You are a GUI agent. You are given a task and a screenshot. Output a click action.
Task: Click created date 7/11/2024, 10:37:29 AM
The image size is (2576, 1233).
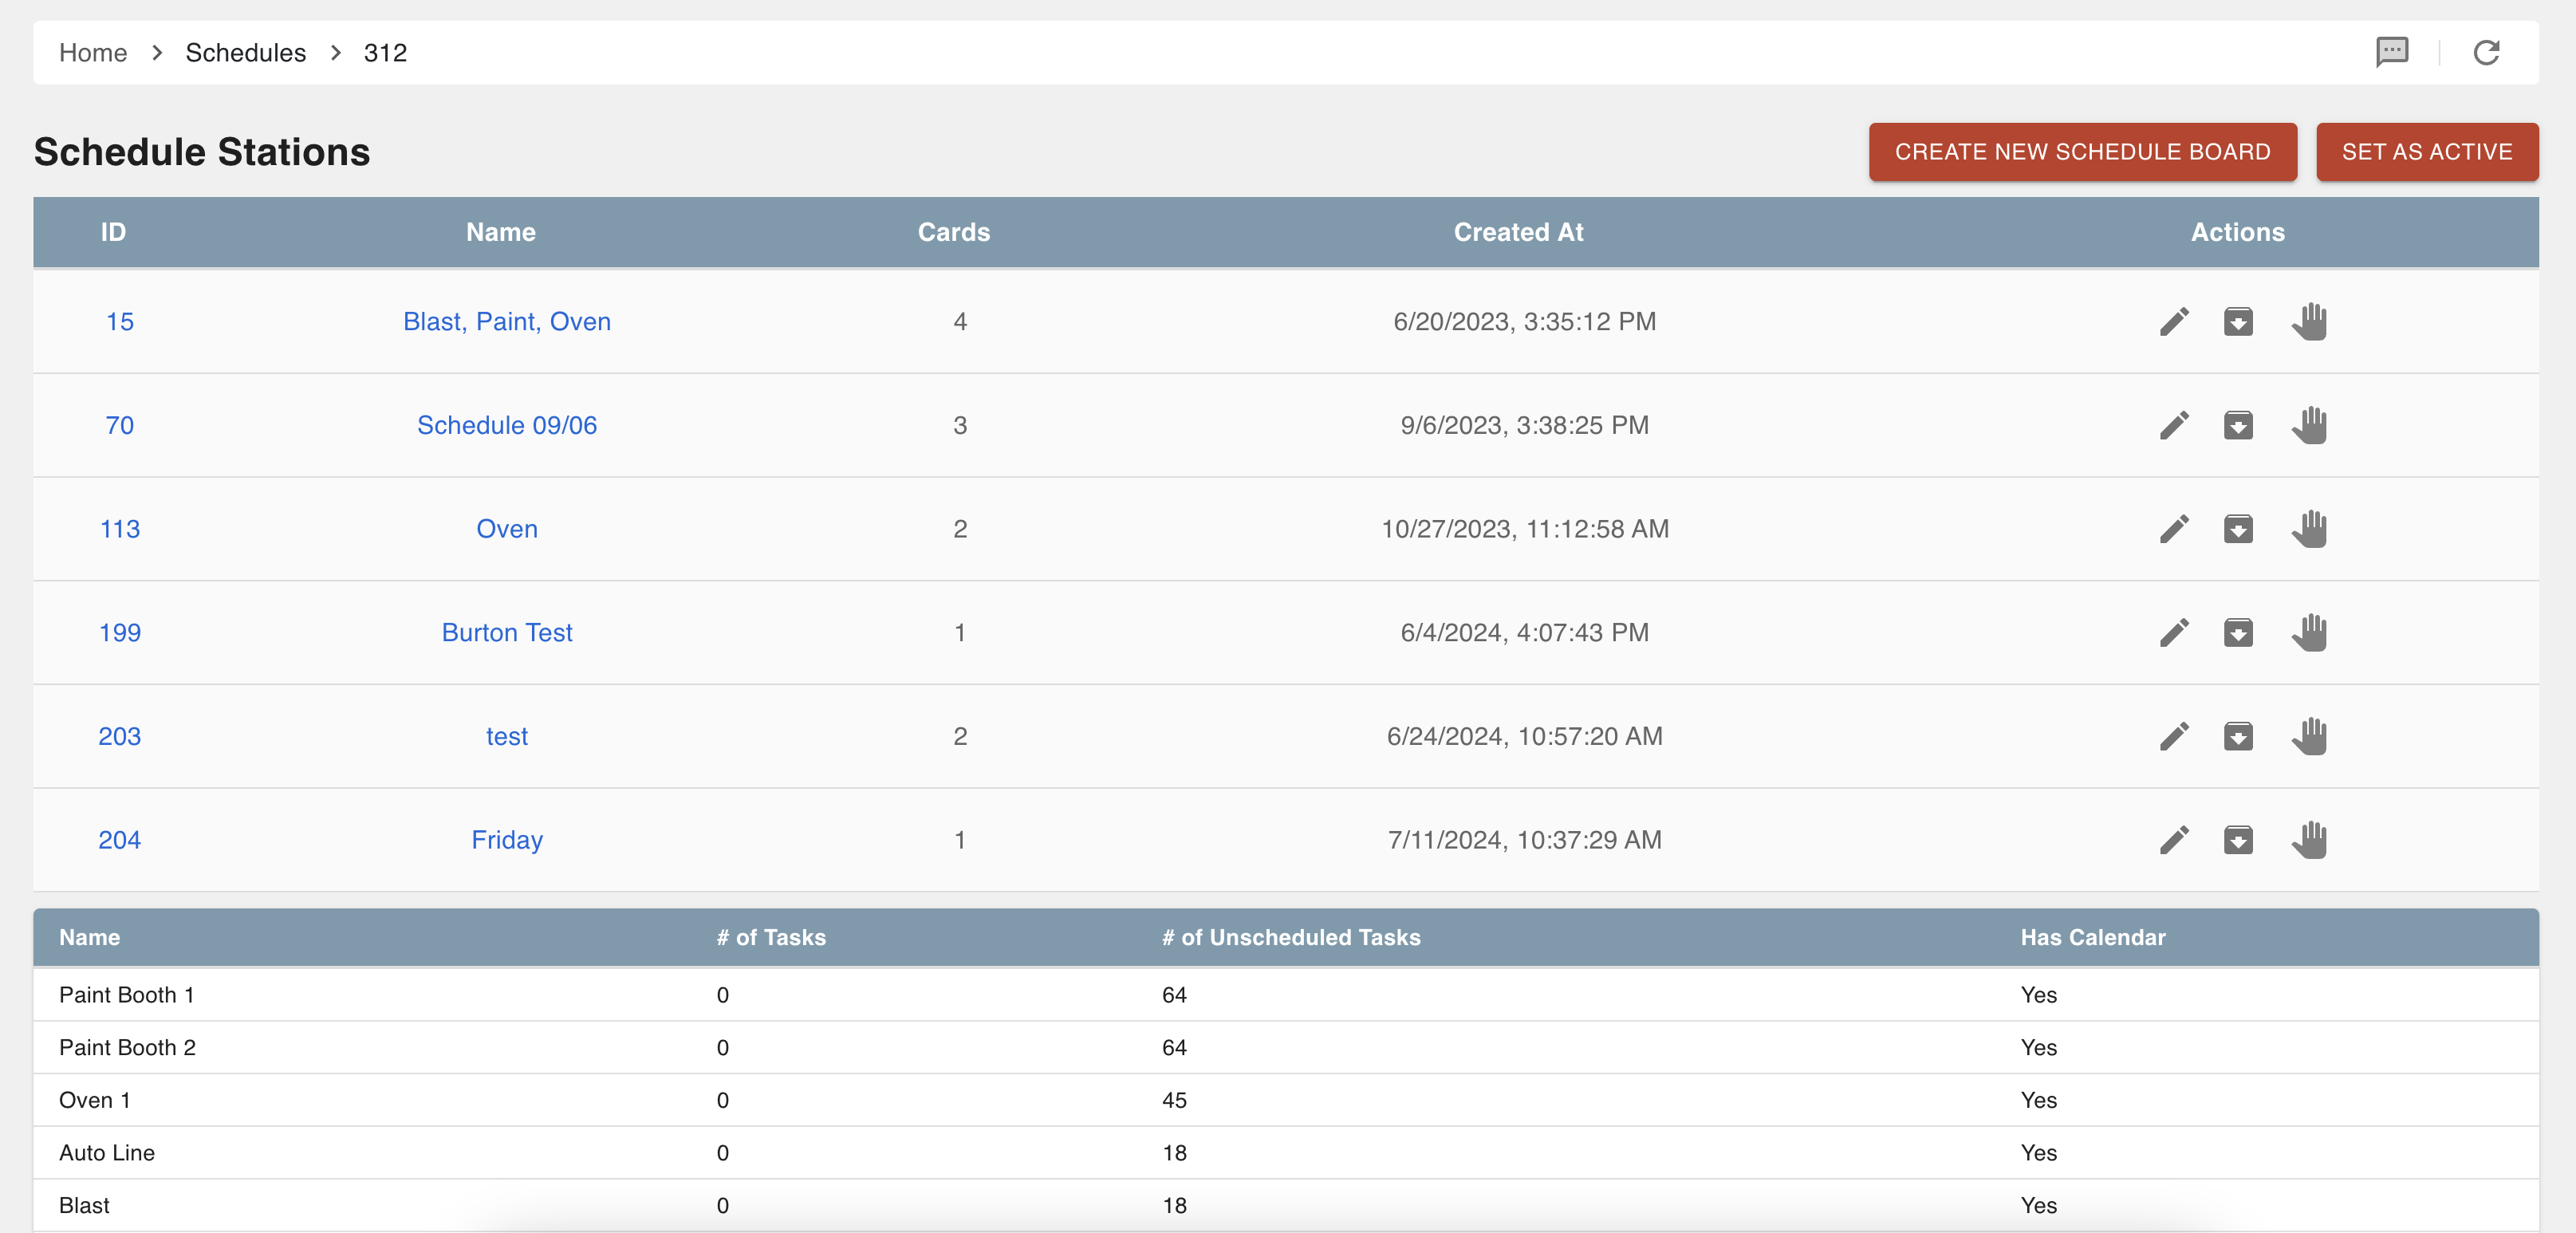tap(1525, 840)
